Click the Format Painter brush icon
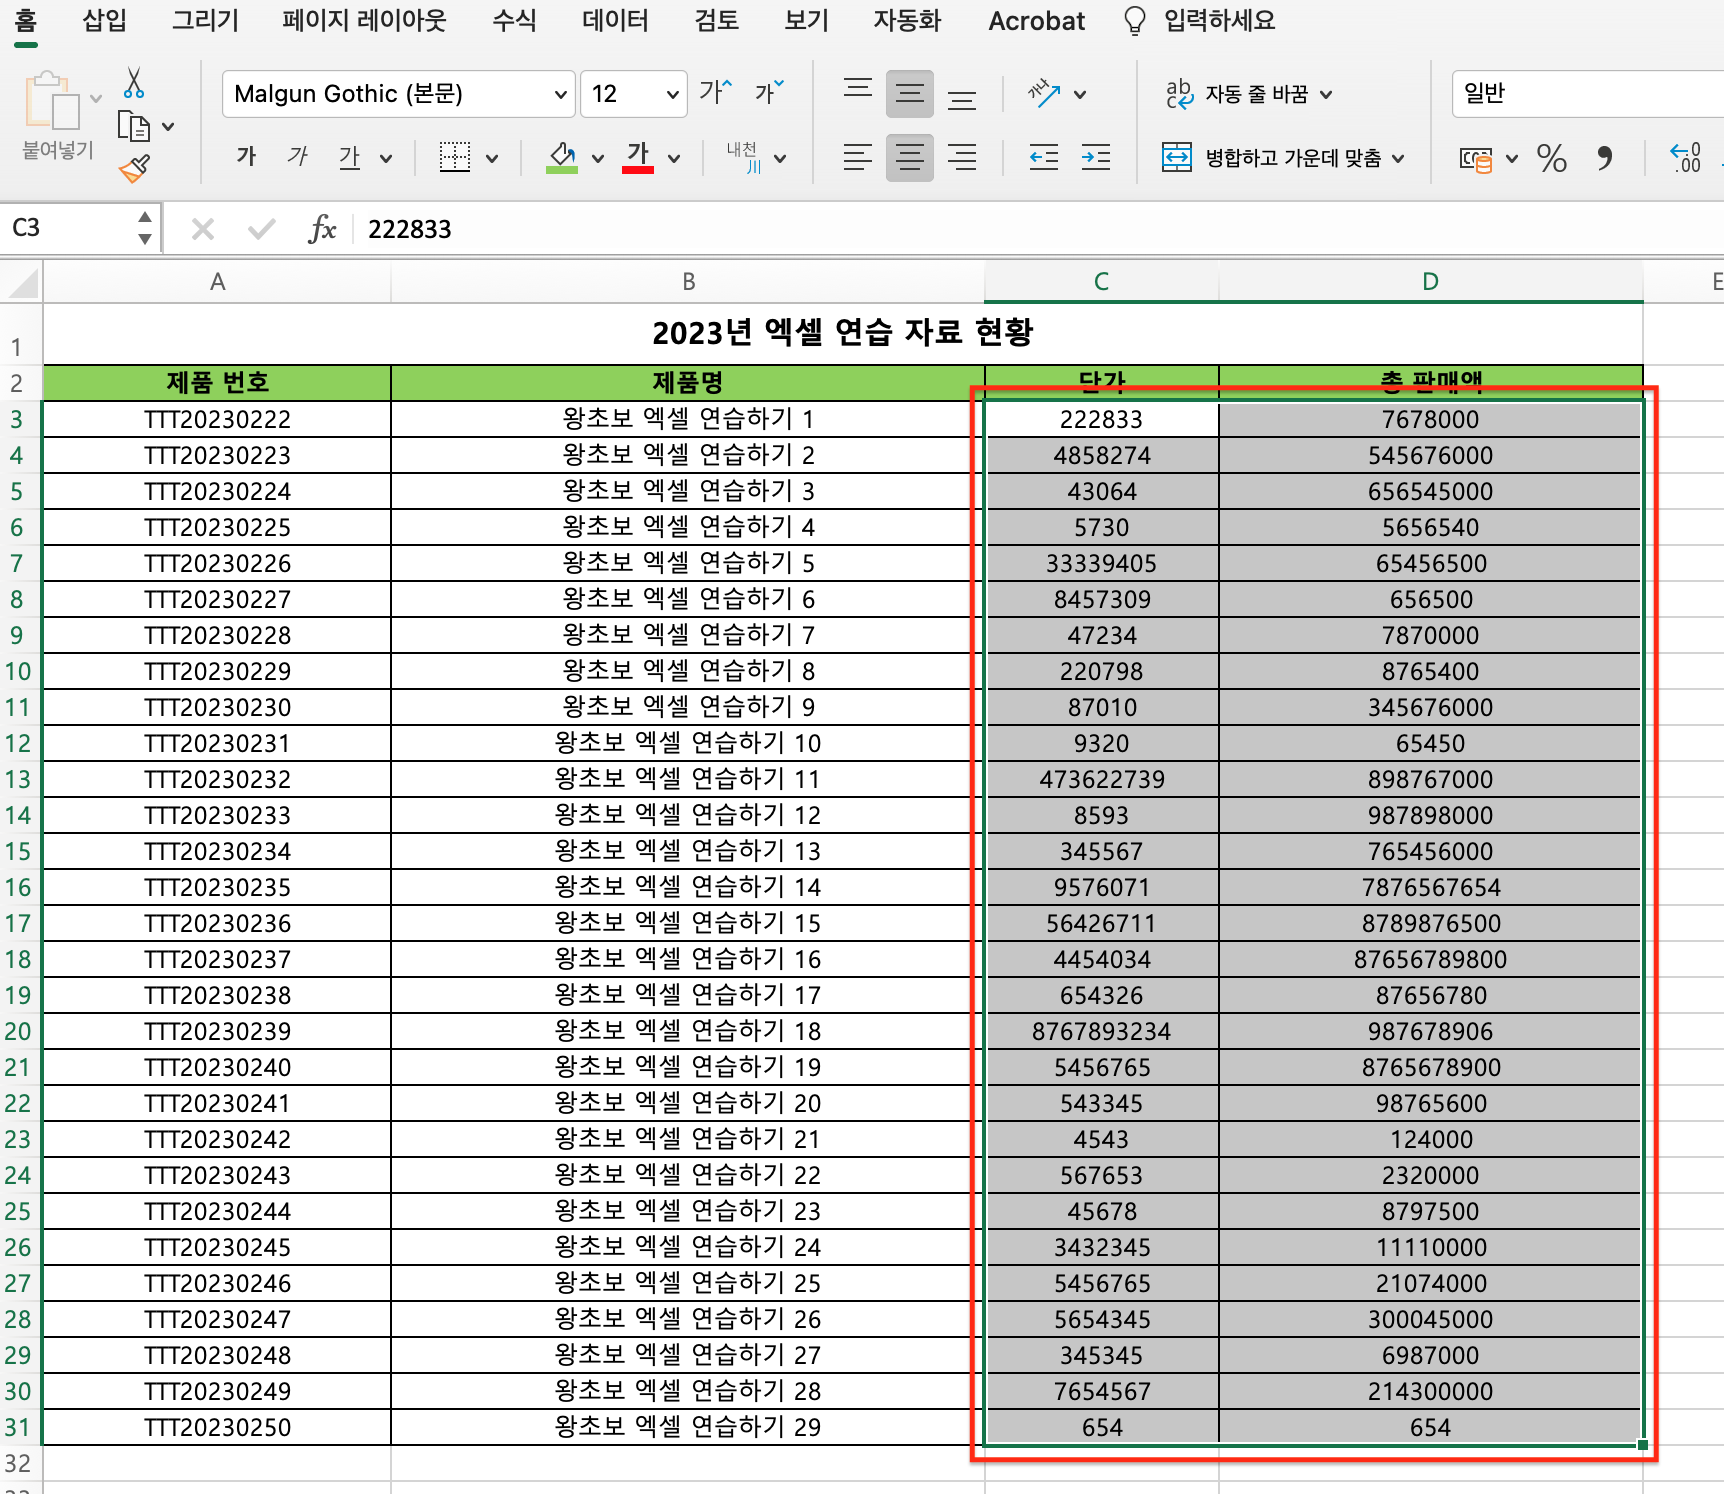The height and width of the screenshot is (1494, 1724). (x=134, y=168)
